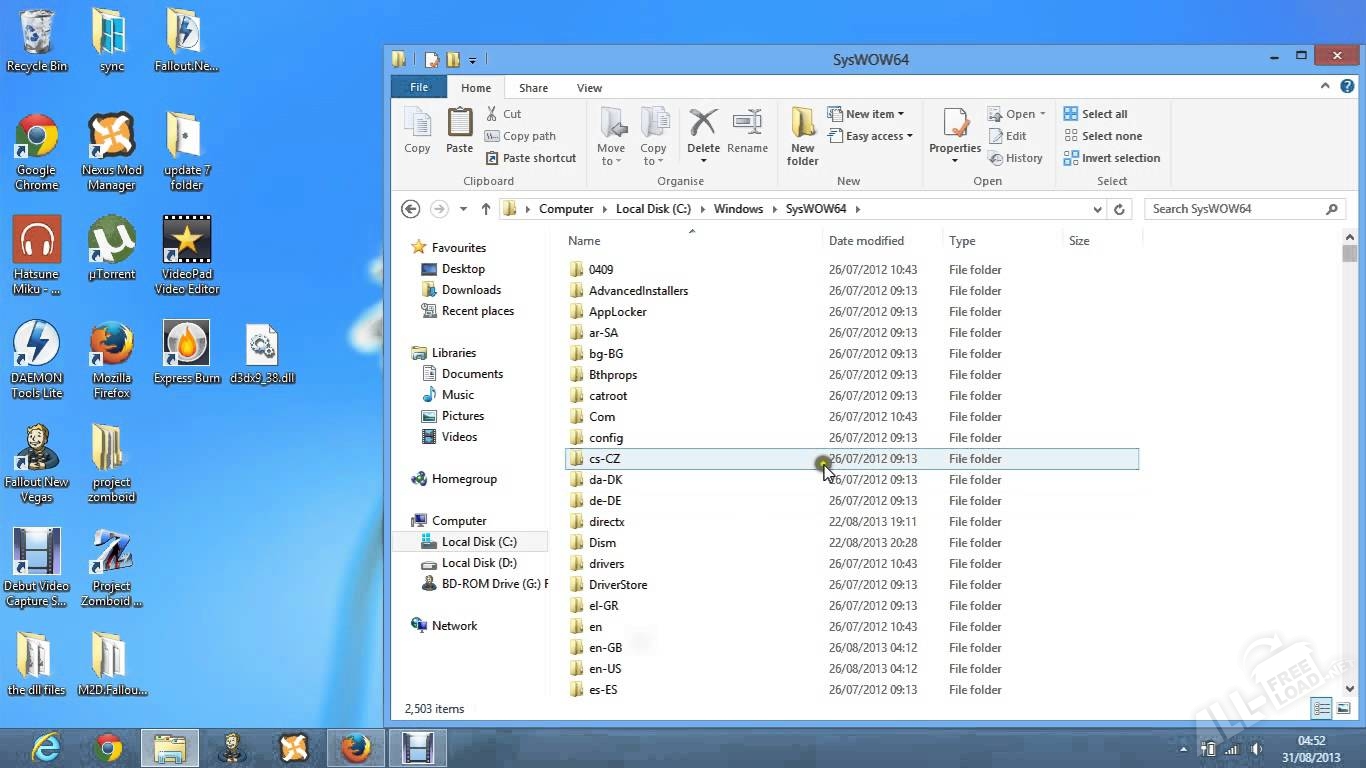Switch to large icons view toggle
The height and width of the screenshot is (768, 1366).
point(1344,709)
